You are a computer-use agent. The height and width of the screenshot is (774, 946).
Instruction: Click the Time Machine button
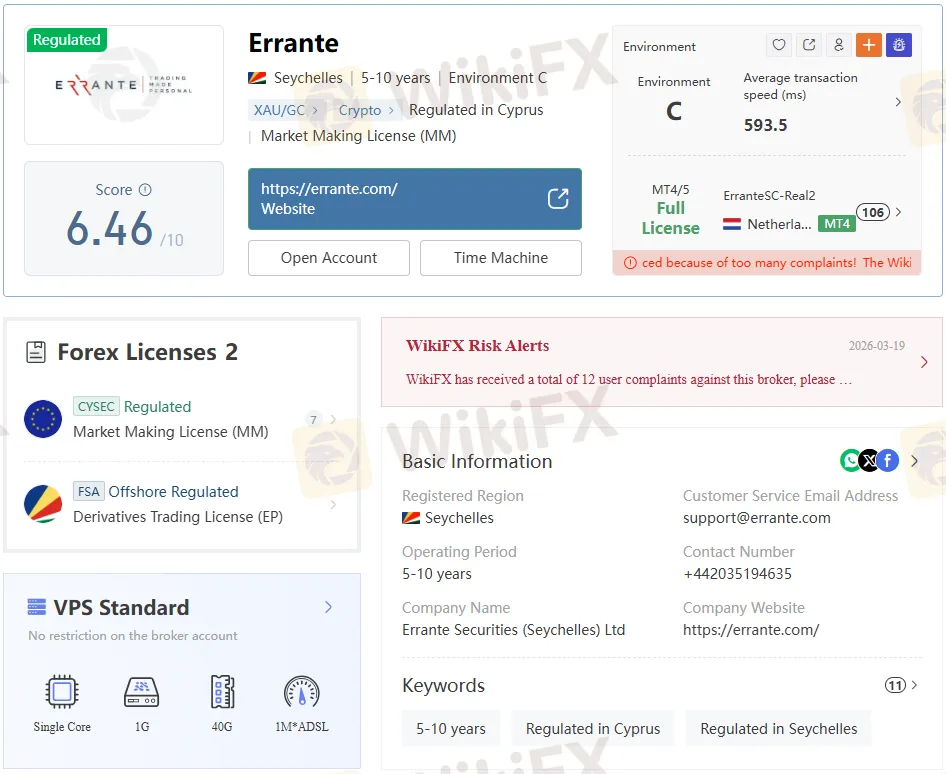click(501, 258)
